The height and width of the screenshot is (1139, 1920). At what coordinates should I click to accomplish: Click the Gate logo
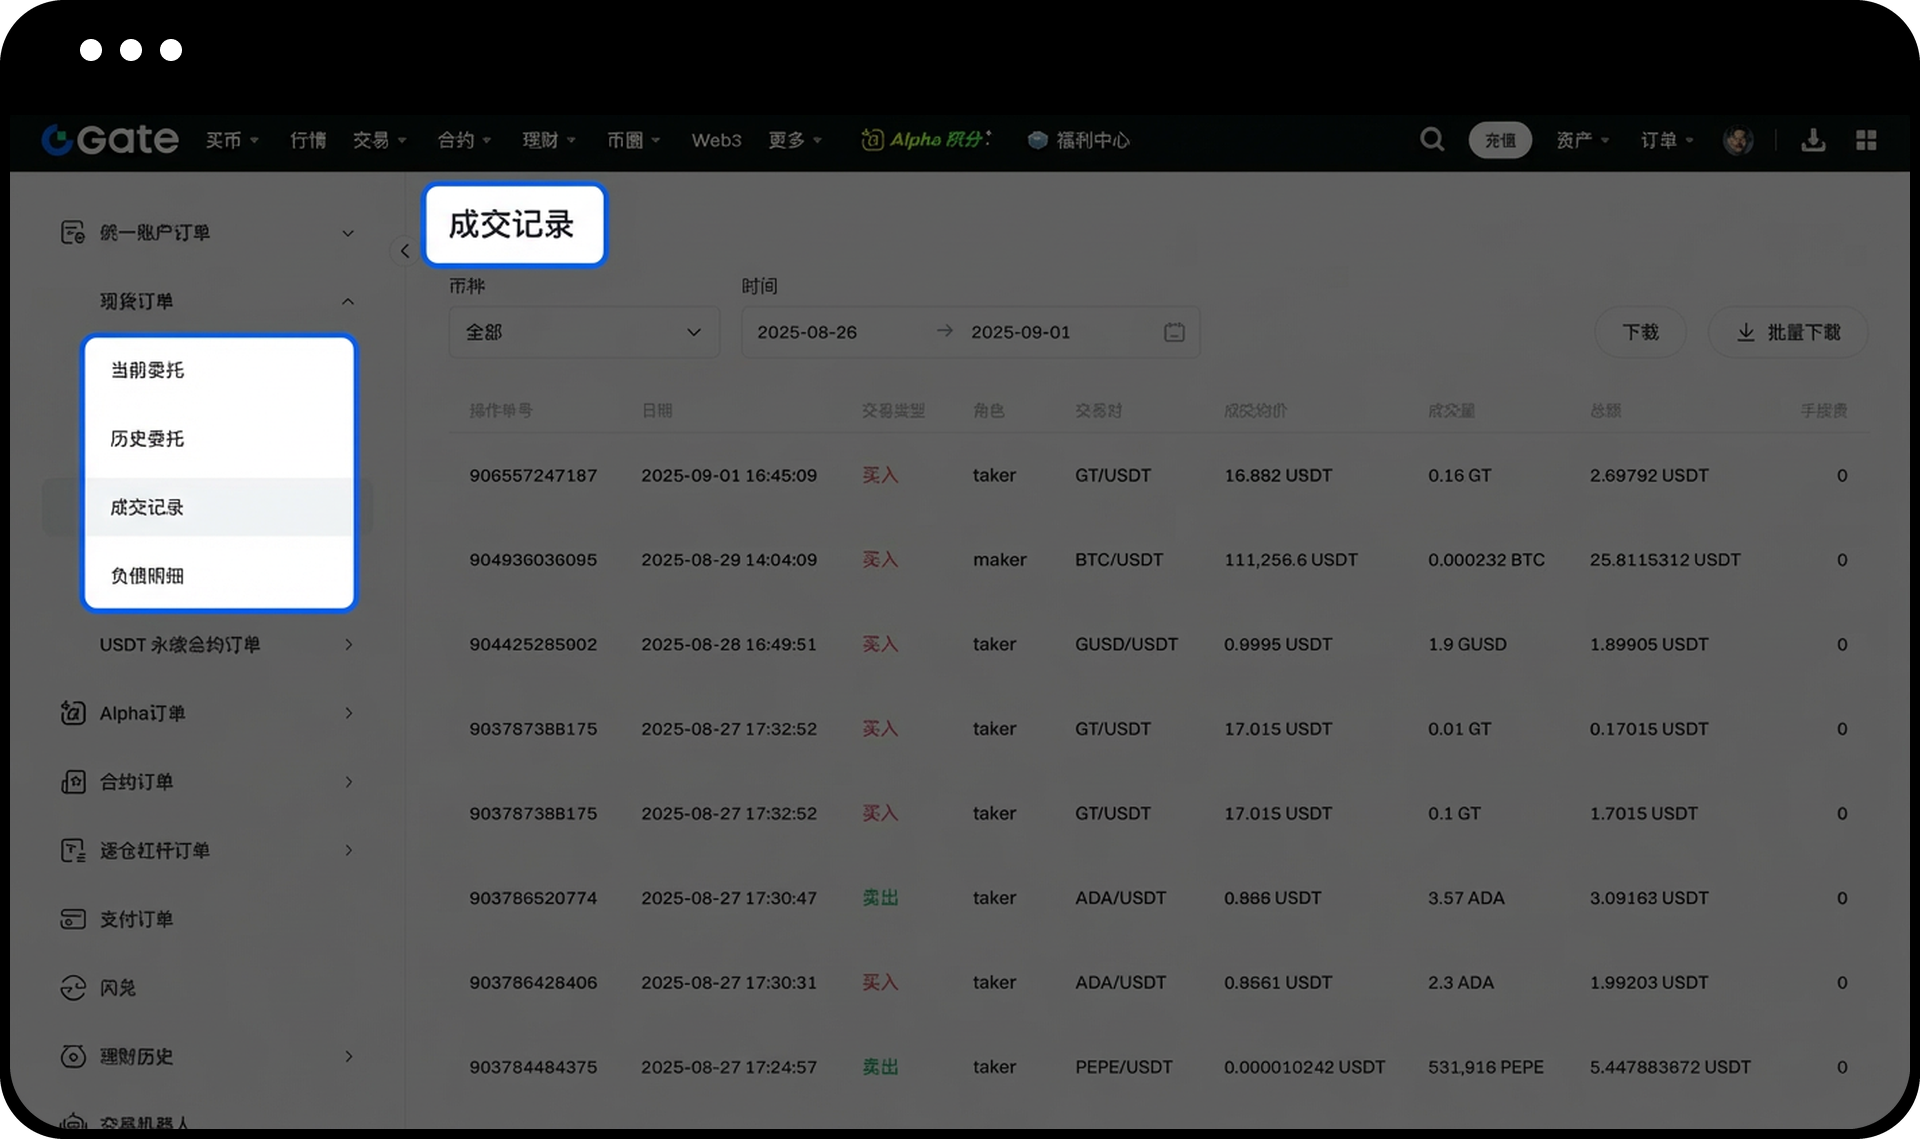[110, 140]
